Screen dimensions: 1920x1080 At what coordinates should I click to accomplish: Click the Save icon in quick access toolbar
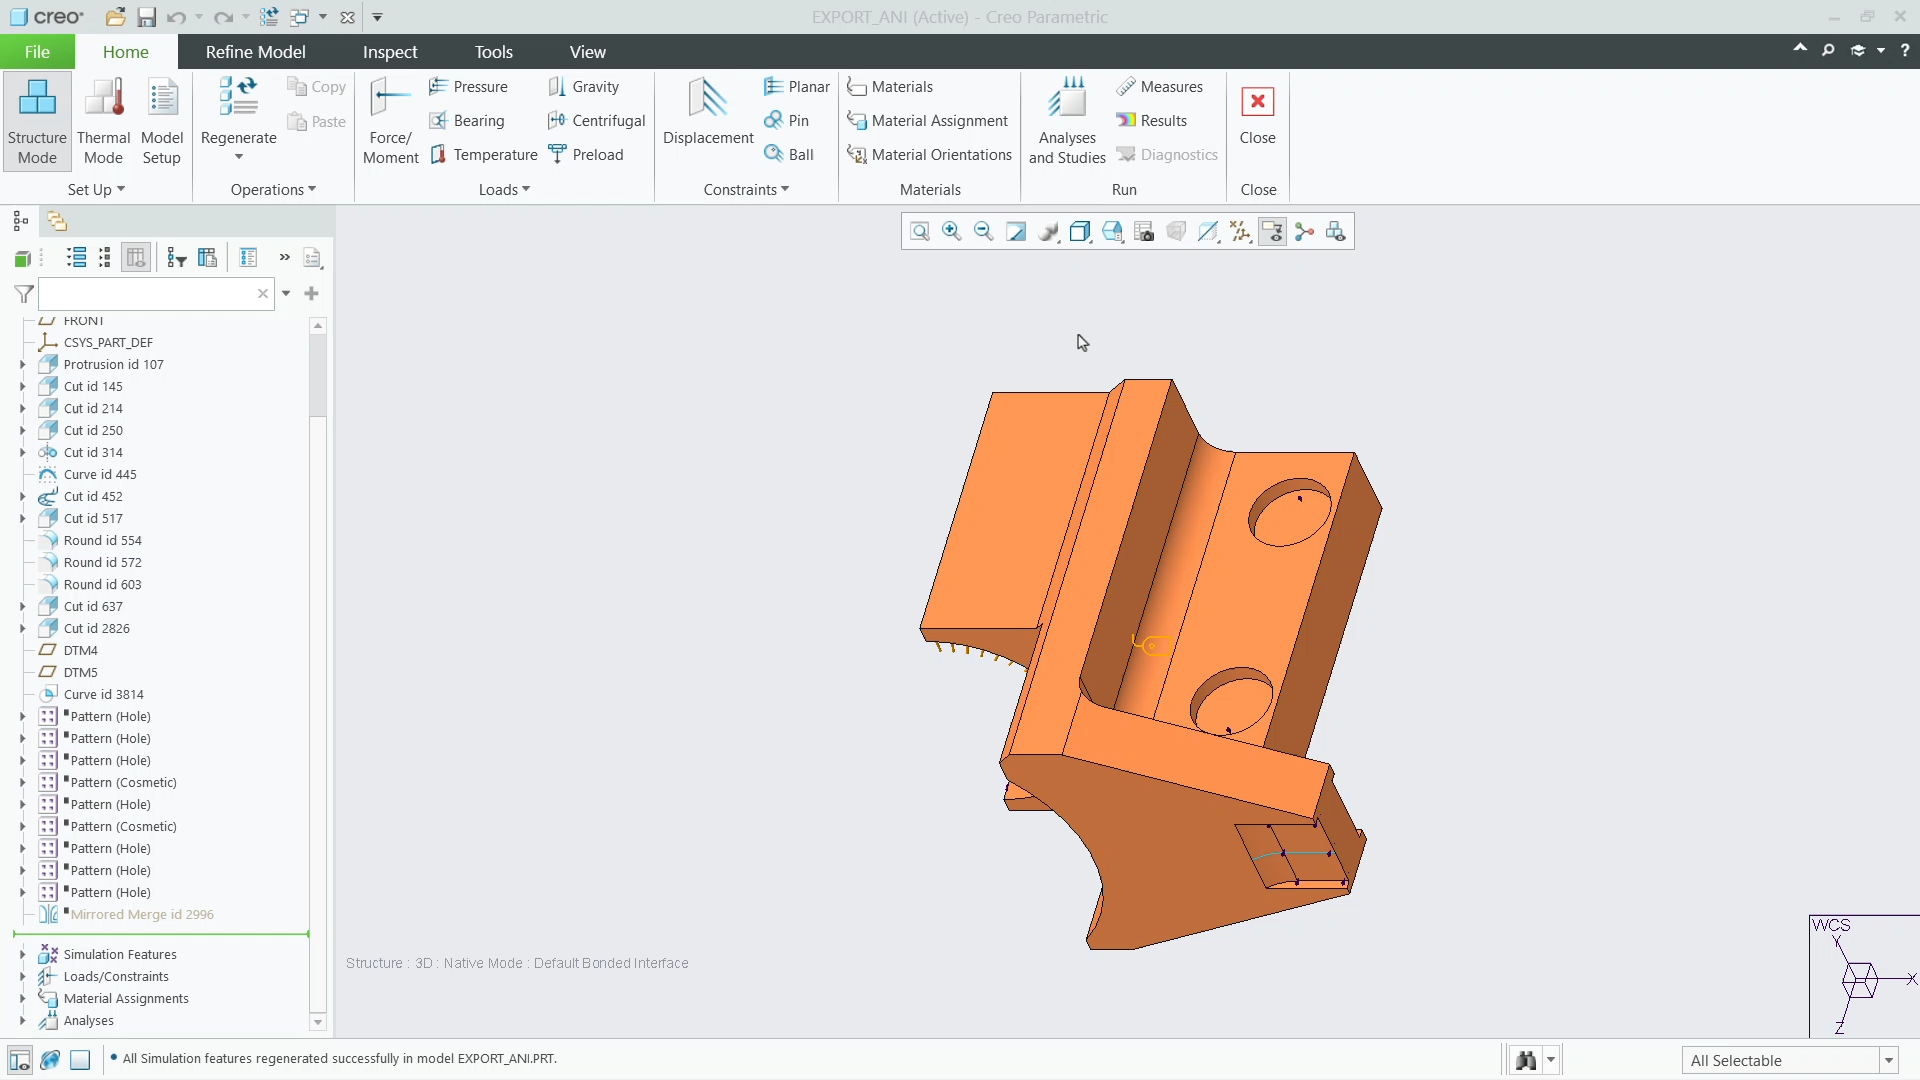(146, 17)
